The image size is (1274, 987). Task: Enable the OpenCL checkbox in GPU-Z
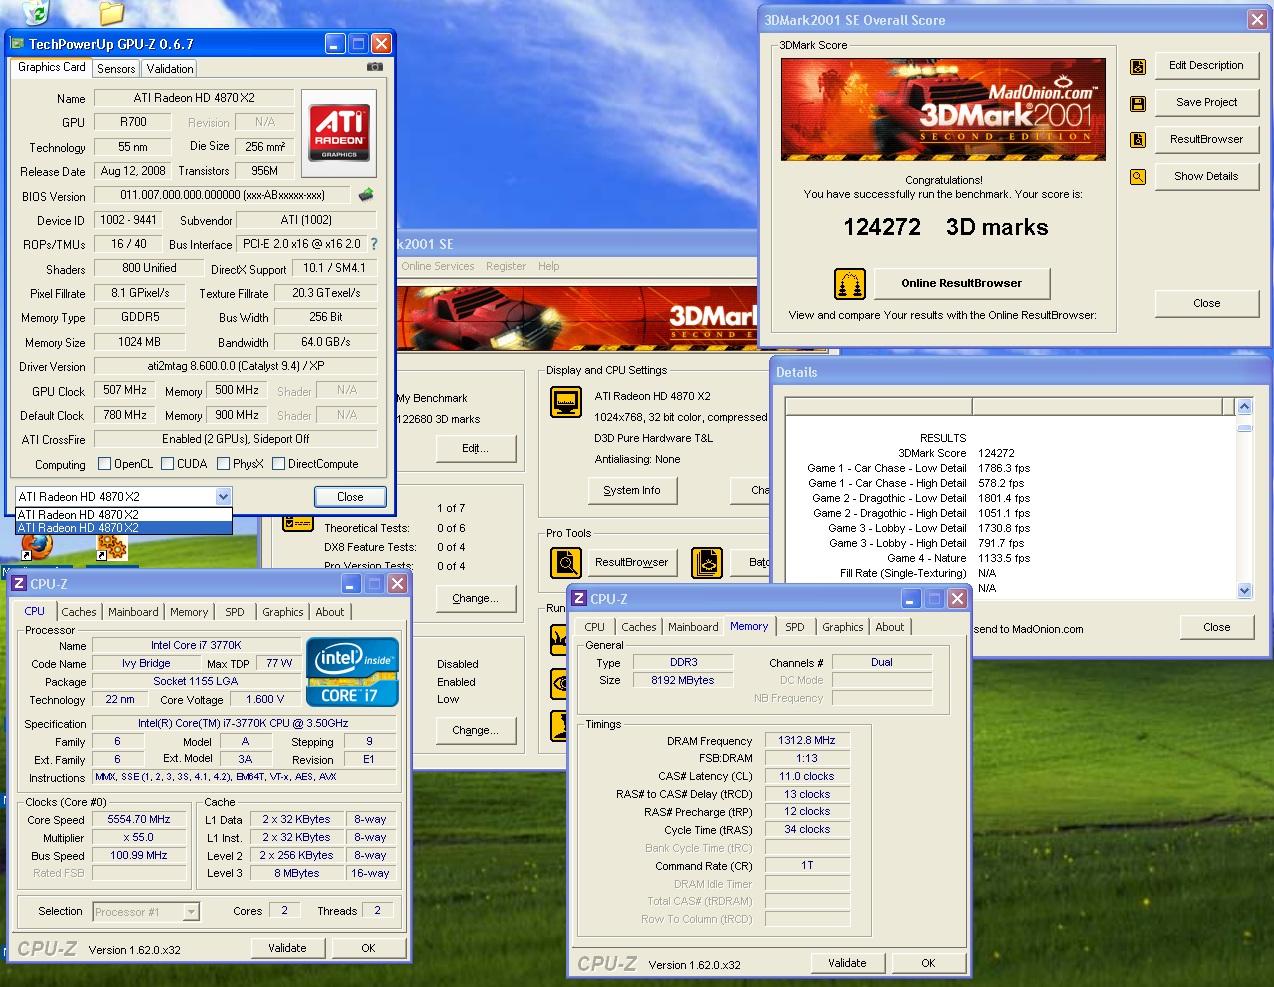click(104, 464)
